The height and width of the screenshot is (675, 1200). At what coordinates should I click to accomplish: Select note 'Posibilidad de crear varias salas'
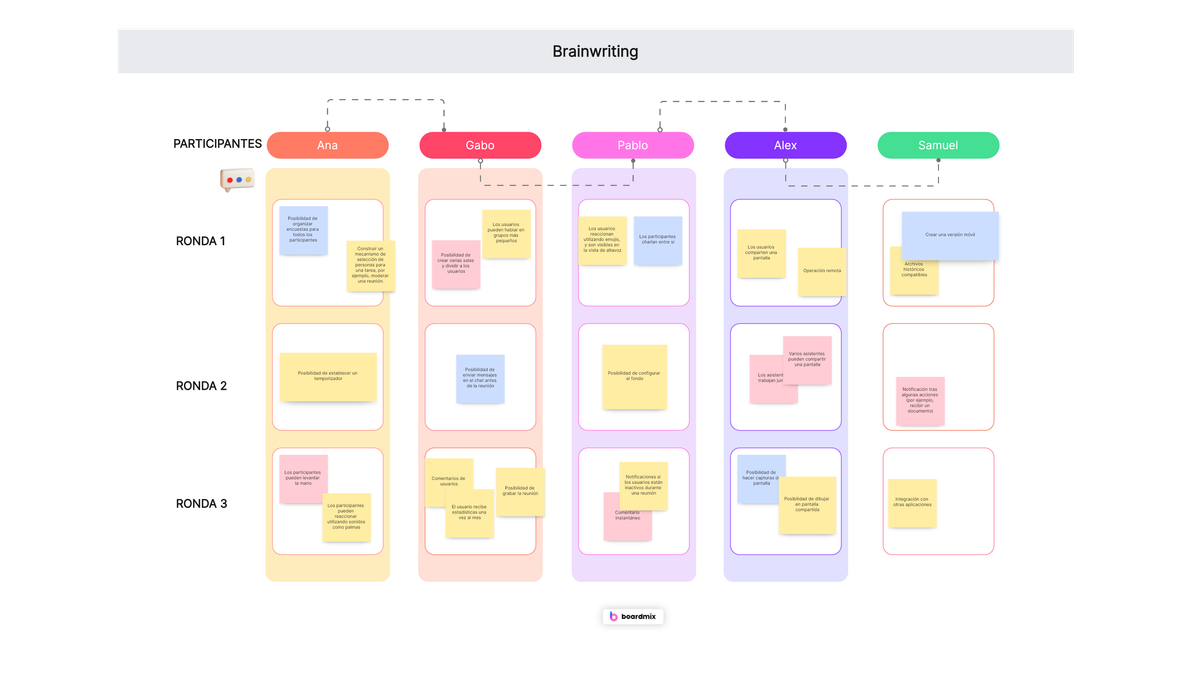[456, 265]
